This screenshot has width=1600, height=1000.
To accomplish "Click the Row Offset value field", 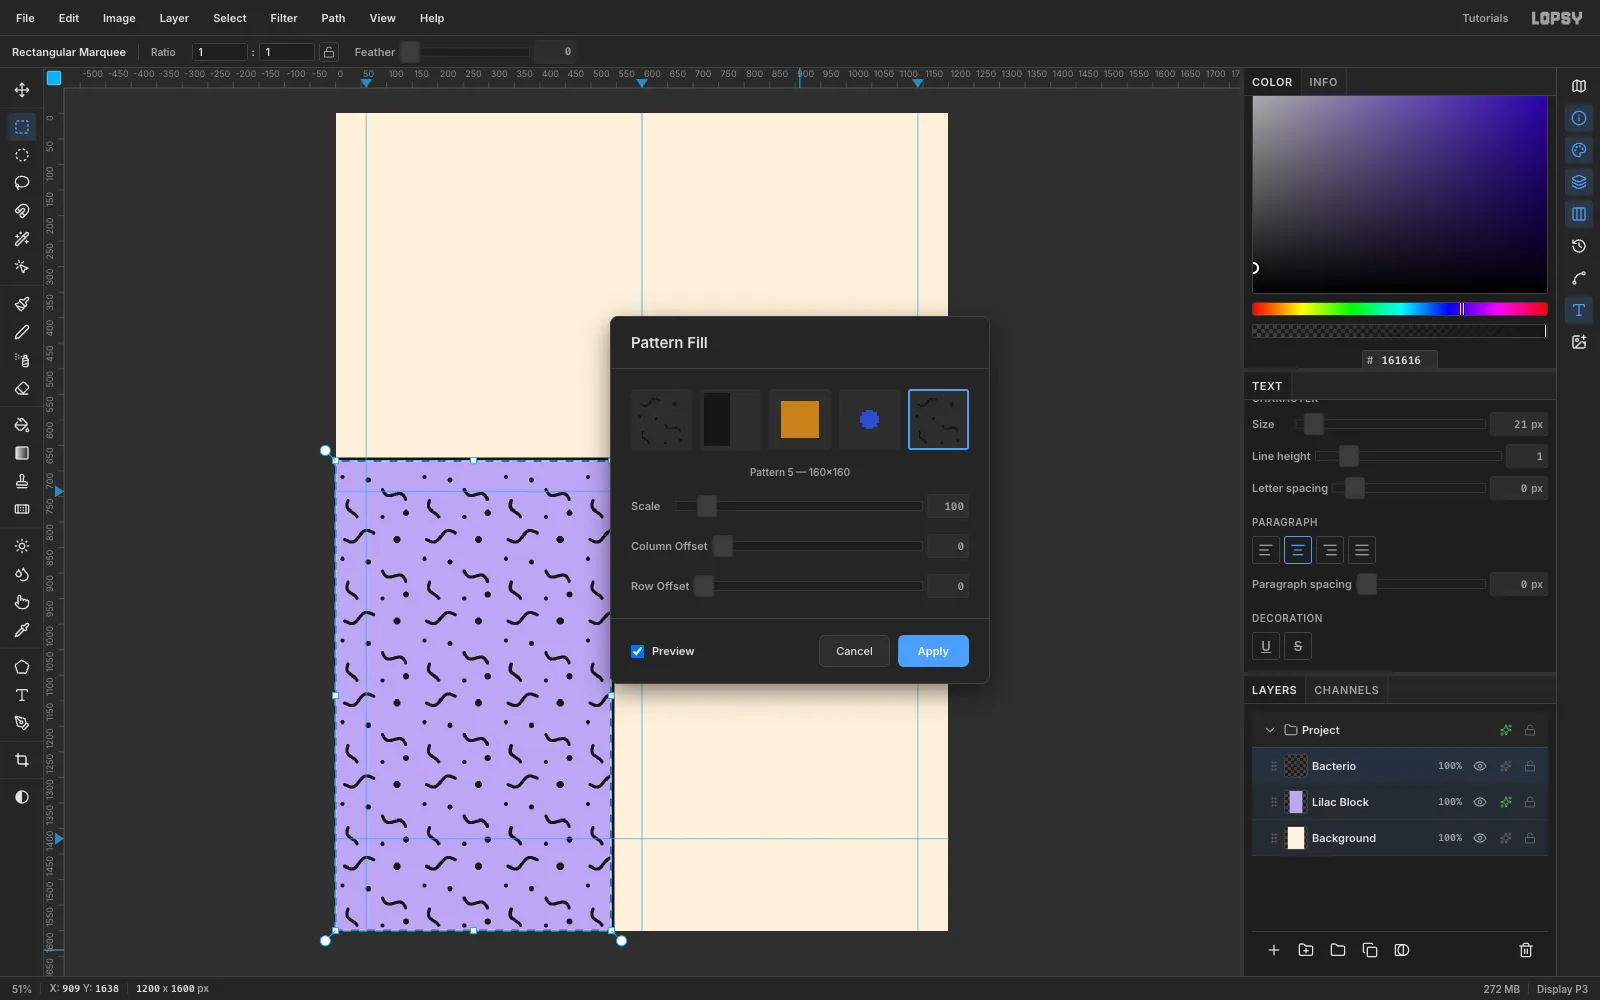I will click(x=948, y=586).
